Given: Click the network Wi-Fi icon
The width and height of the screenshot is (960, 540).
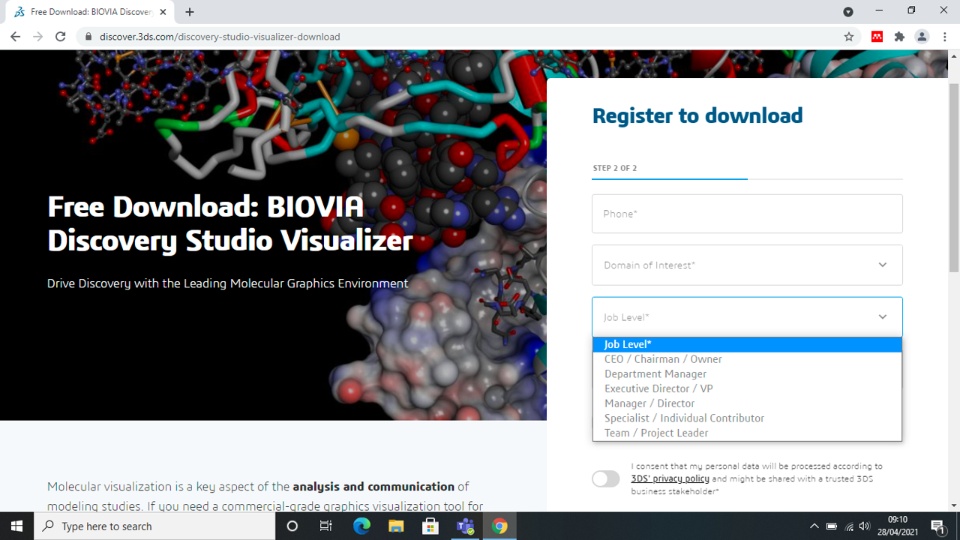Looking at the screenshot, I should (x=849, y=526).
